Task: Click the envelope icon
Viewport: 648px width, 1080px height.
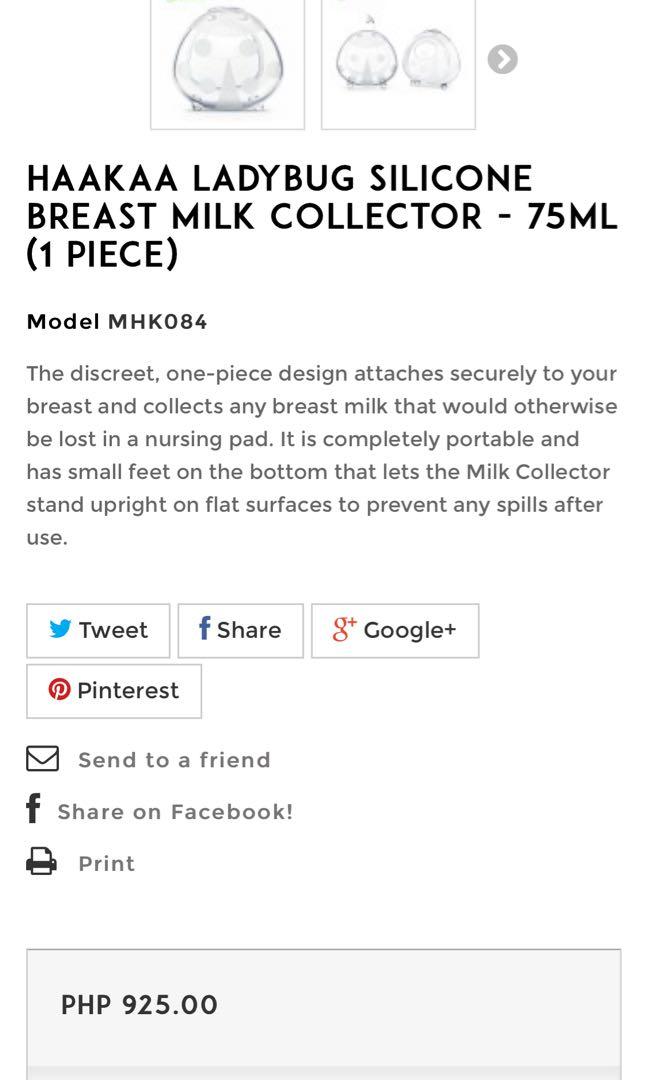Action: (x=42, y=759)
